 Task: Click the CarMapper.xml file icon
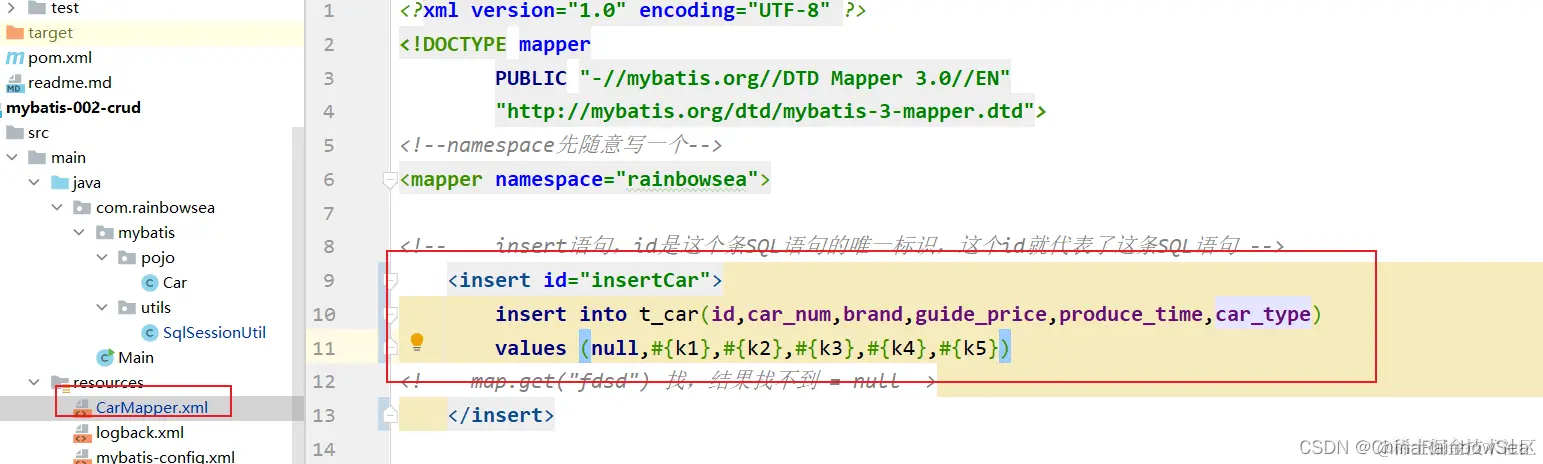pyautogui.click(x=82, y=408)
